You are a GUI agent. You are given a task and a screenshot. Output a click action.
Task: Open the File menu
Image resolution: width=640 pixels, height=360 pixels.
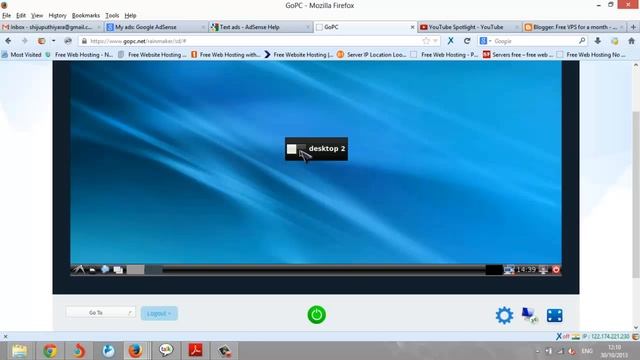point(7,16)
